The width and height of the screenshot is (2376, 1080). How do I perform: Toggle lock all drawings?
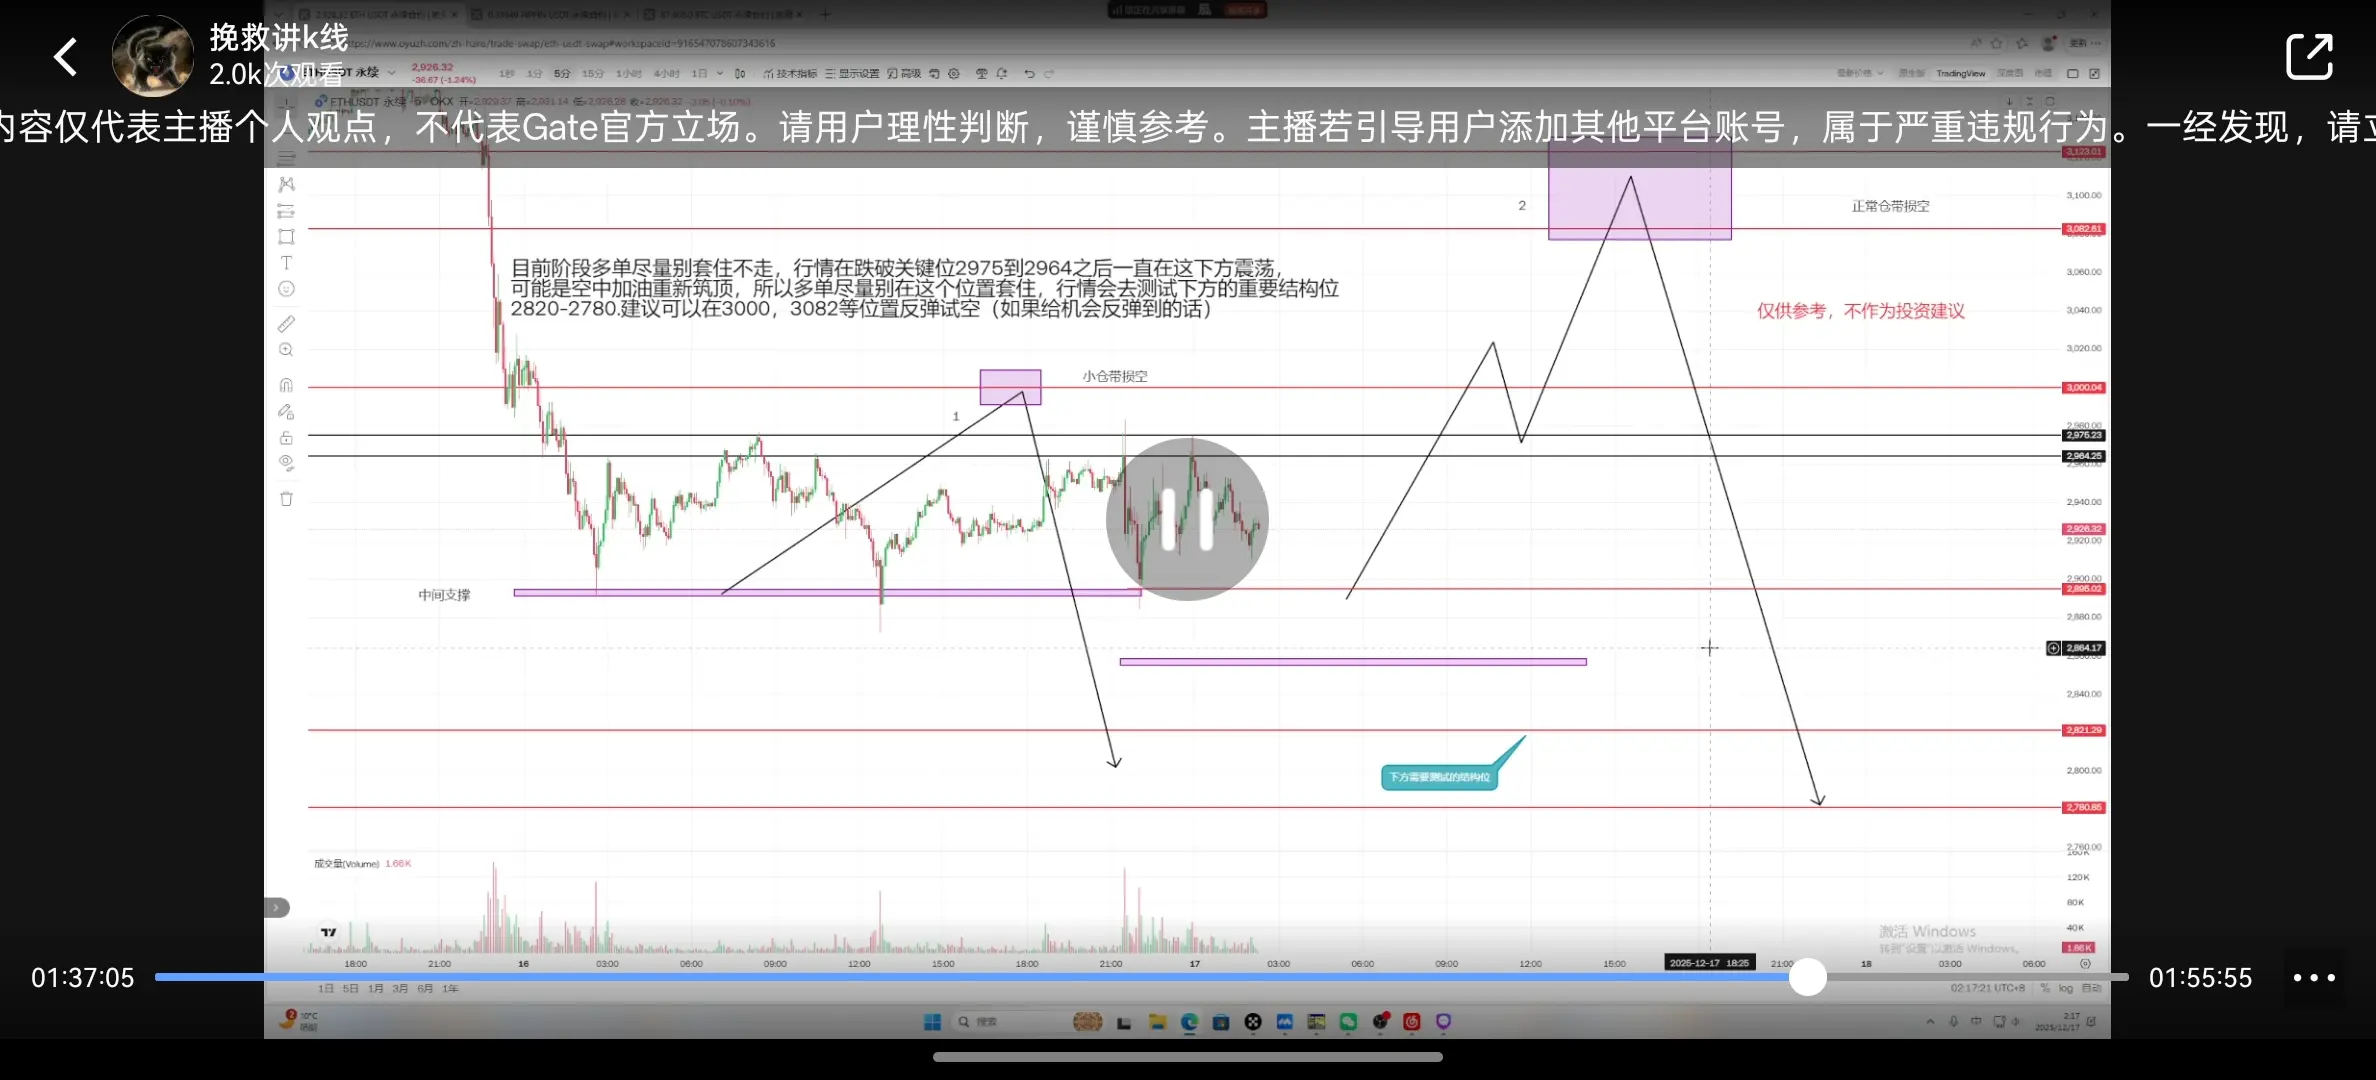(x=286, y=438)
